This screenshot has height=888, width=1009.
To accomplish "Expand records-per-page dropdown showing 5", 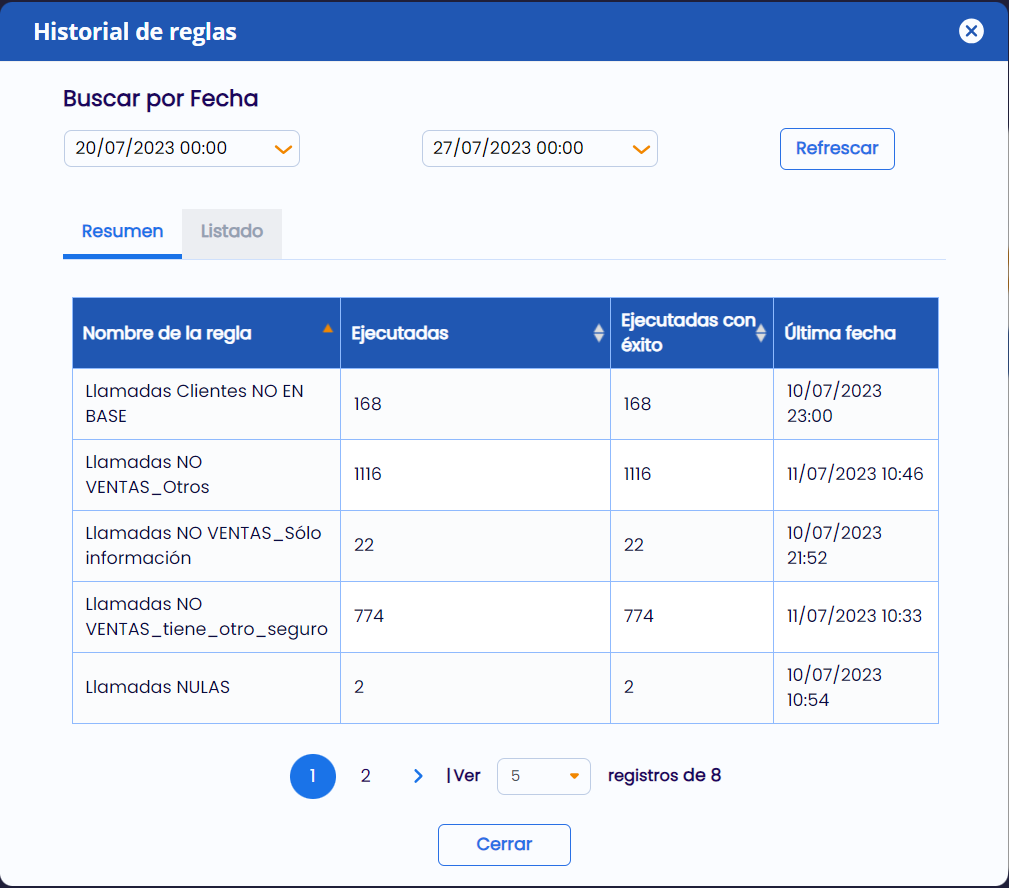I will [x=544, y=776].
